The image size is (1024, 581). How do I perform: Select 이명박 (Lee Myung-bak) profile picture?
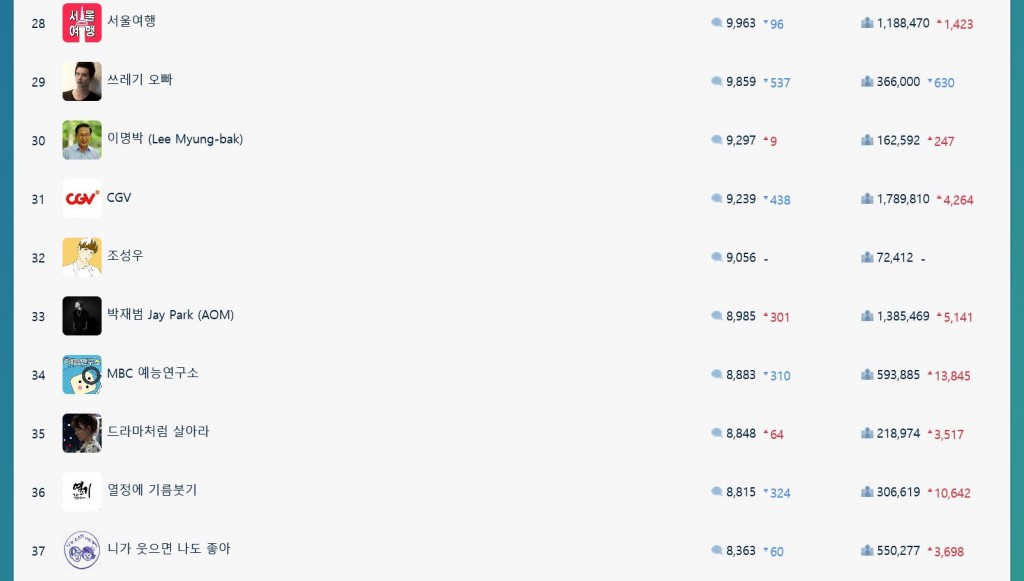82,140
